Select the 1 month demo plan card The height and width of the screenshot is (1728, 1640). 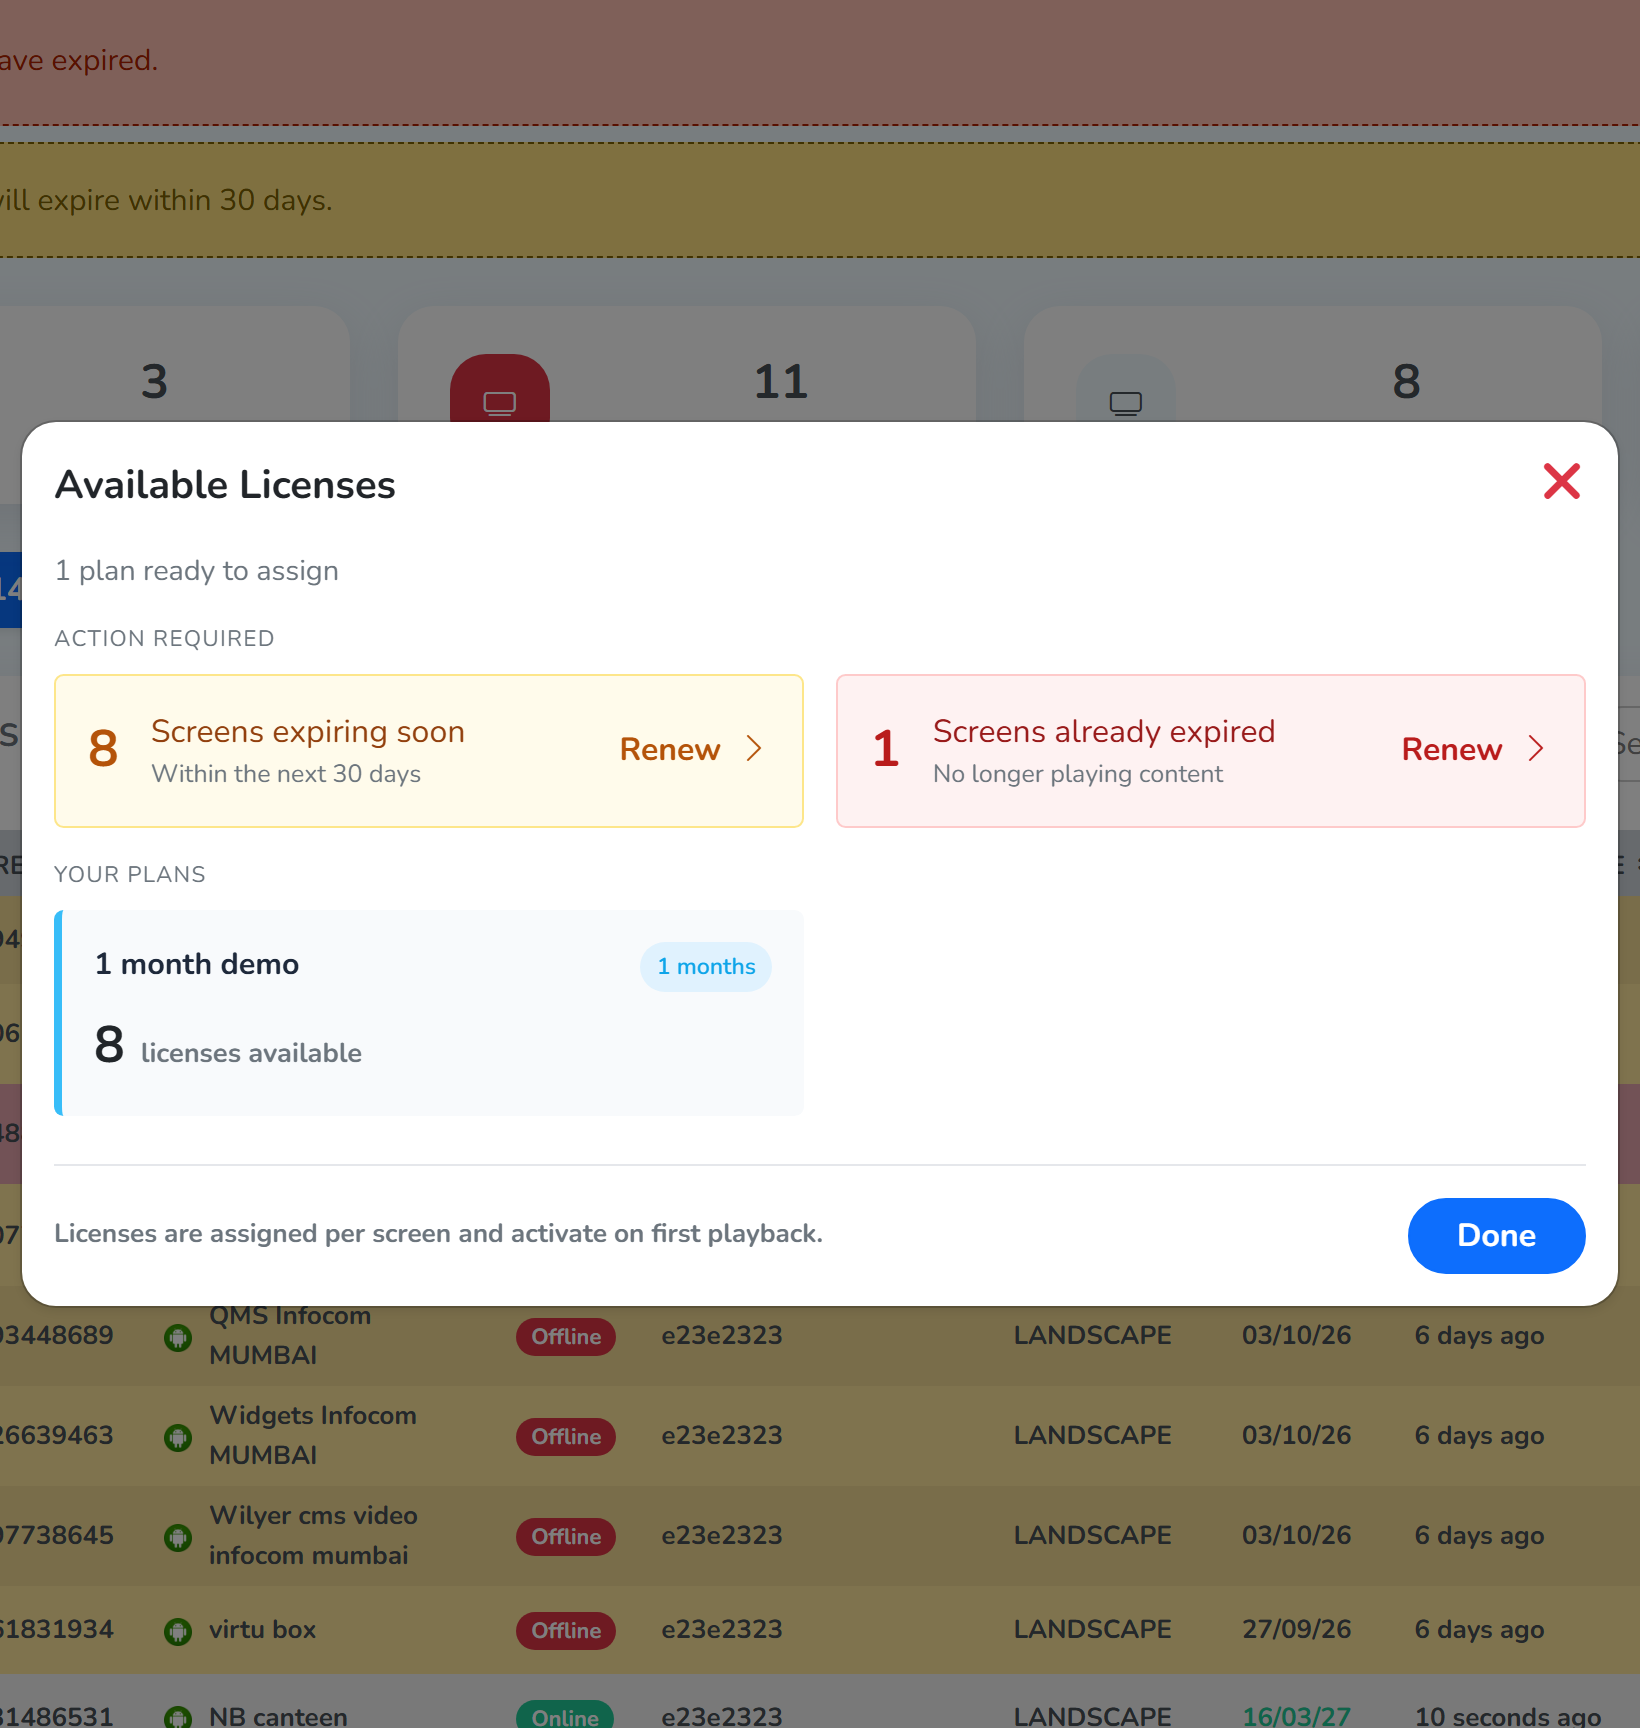coord(429,1013)
